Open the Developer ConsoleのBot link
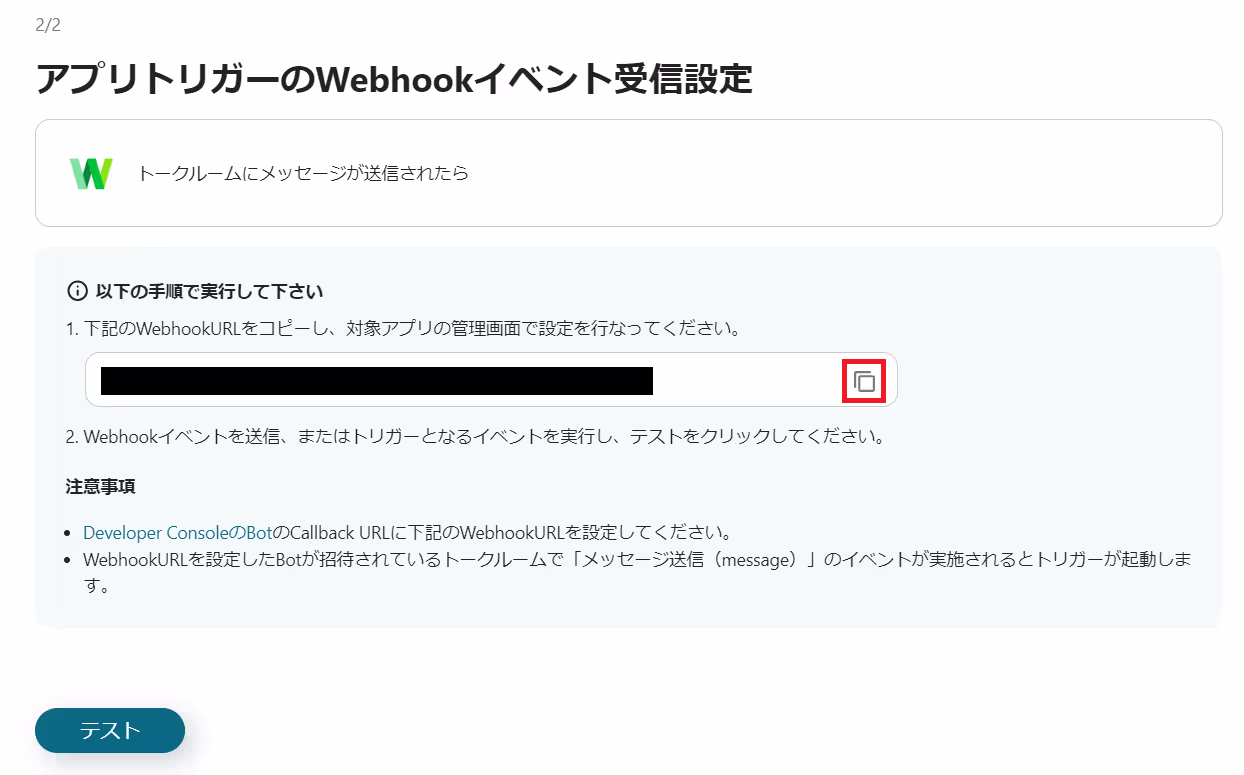Screen dimensions: 1244x775 tap(177, 532)
